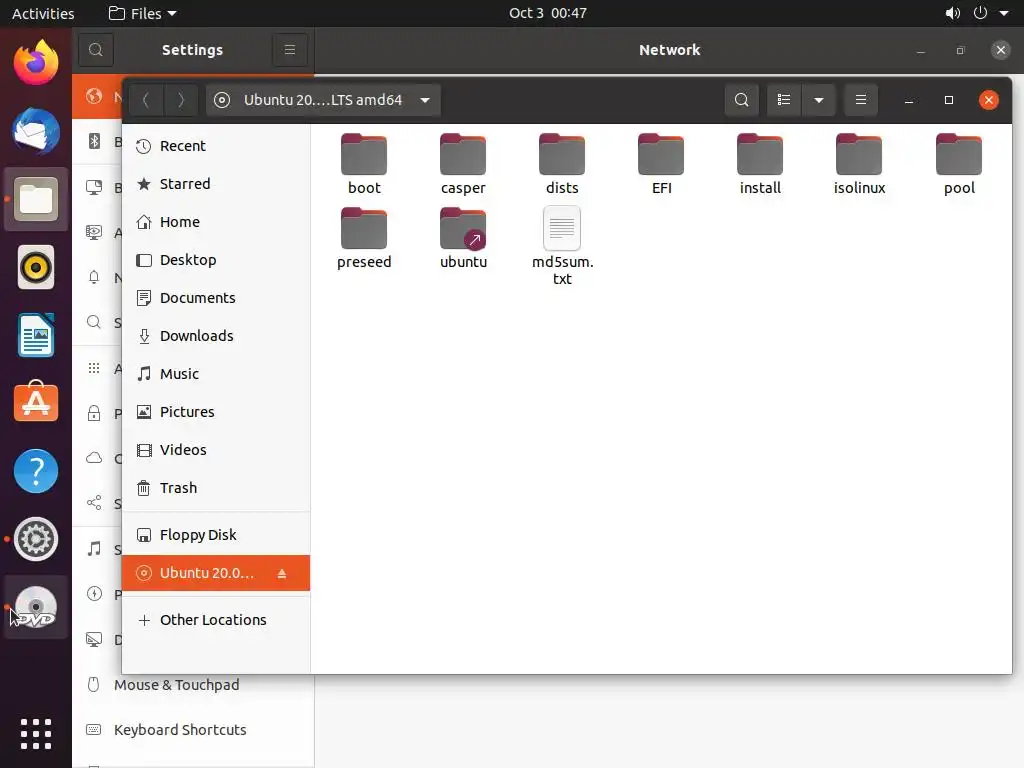Launch Firefox from the dock
This screenshot has height=768, width=1024.
pyautogui.click(x=36, y=62)
